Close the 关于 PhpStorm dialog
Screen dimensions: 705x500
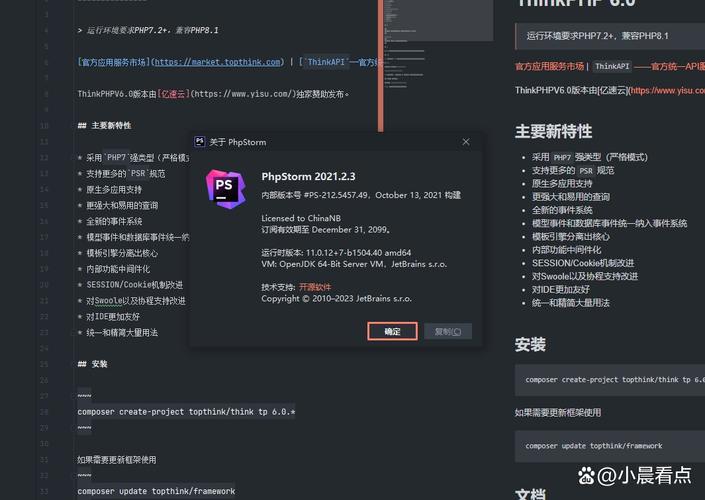466,142
